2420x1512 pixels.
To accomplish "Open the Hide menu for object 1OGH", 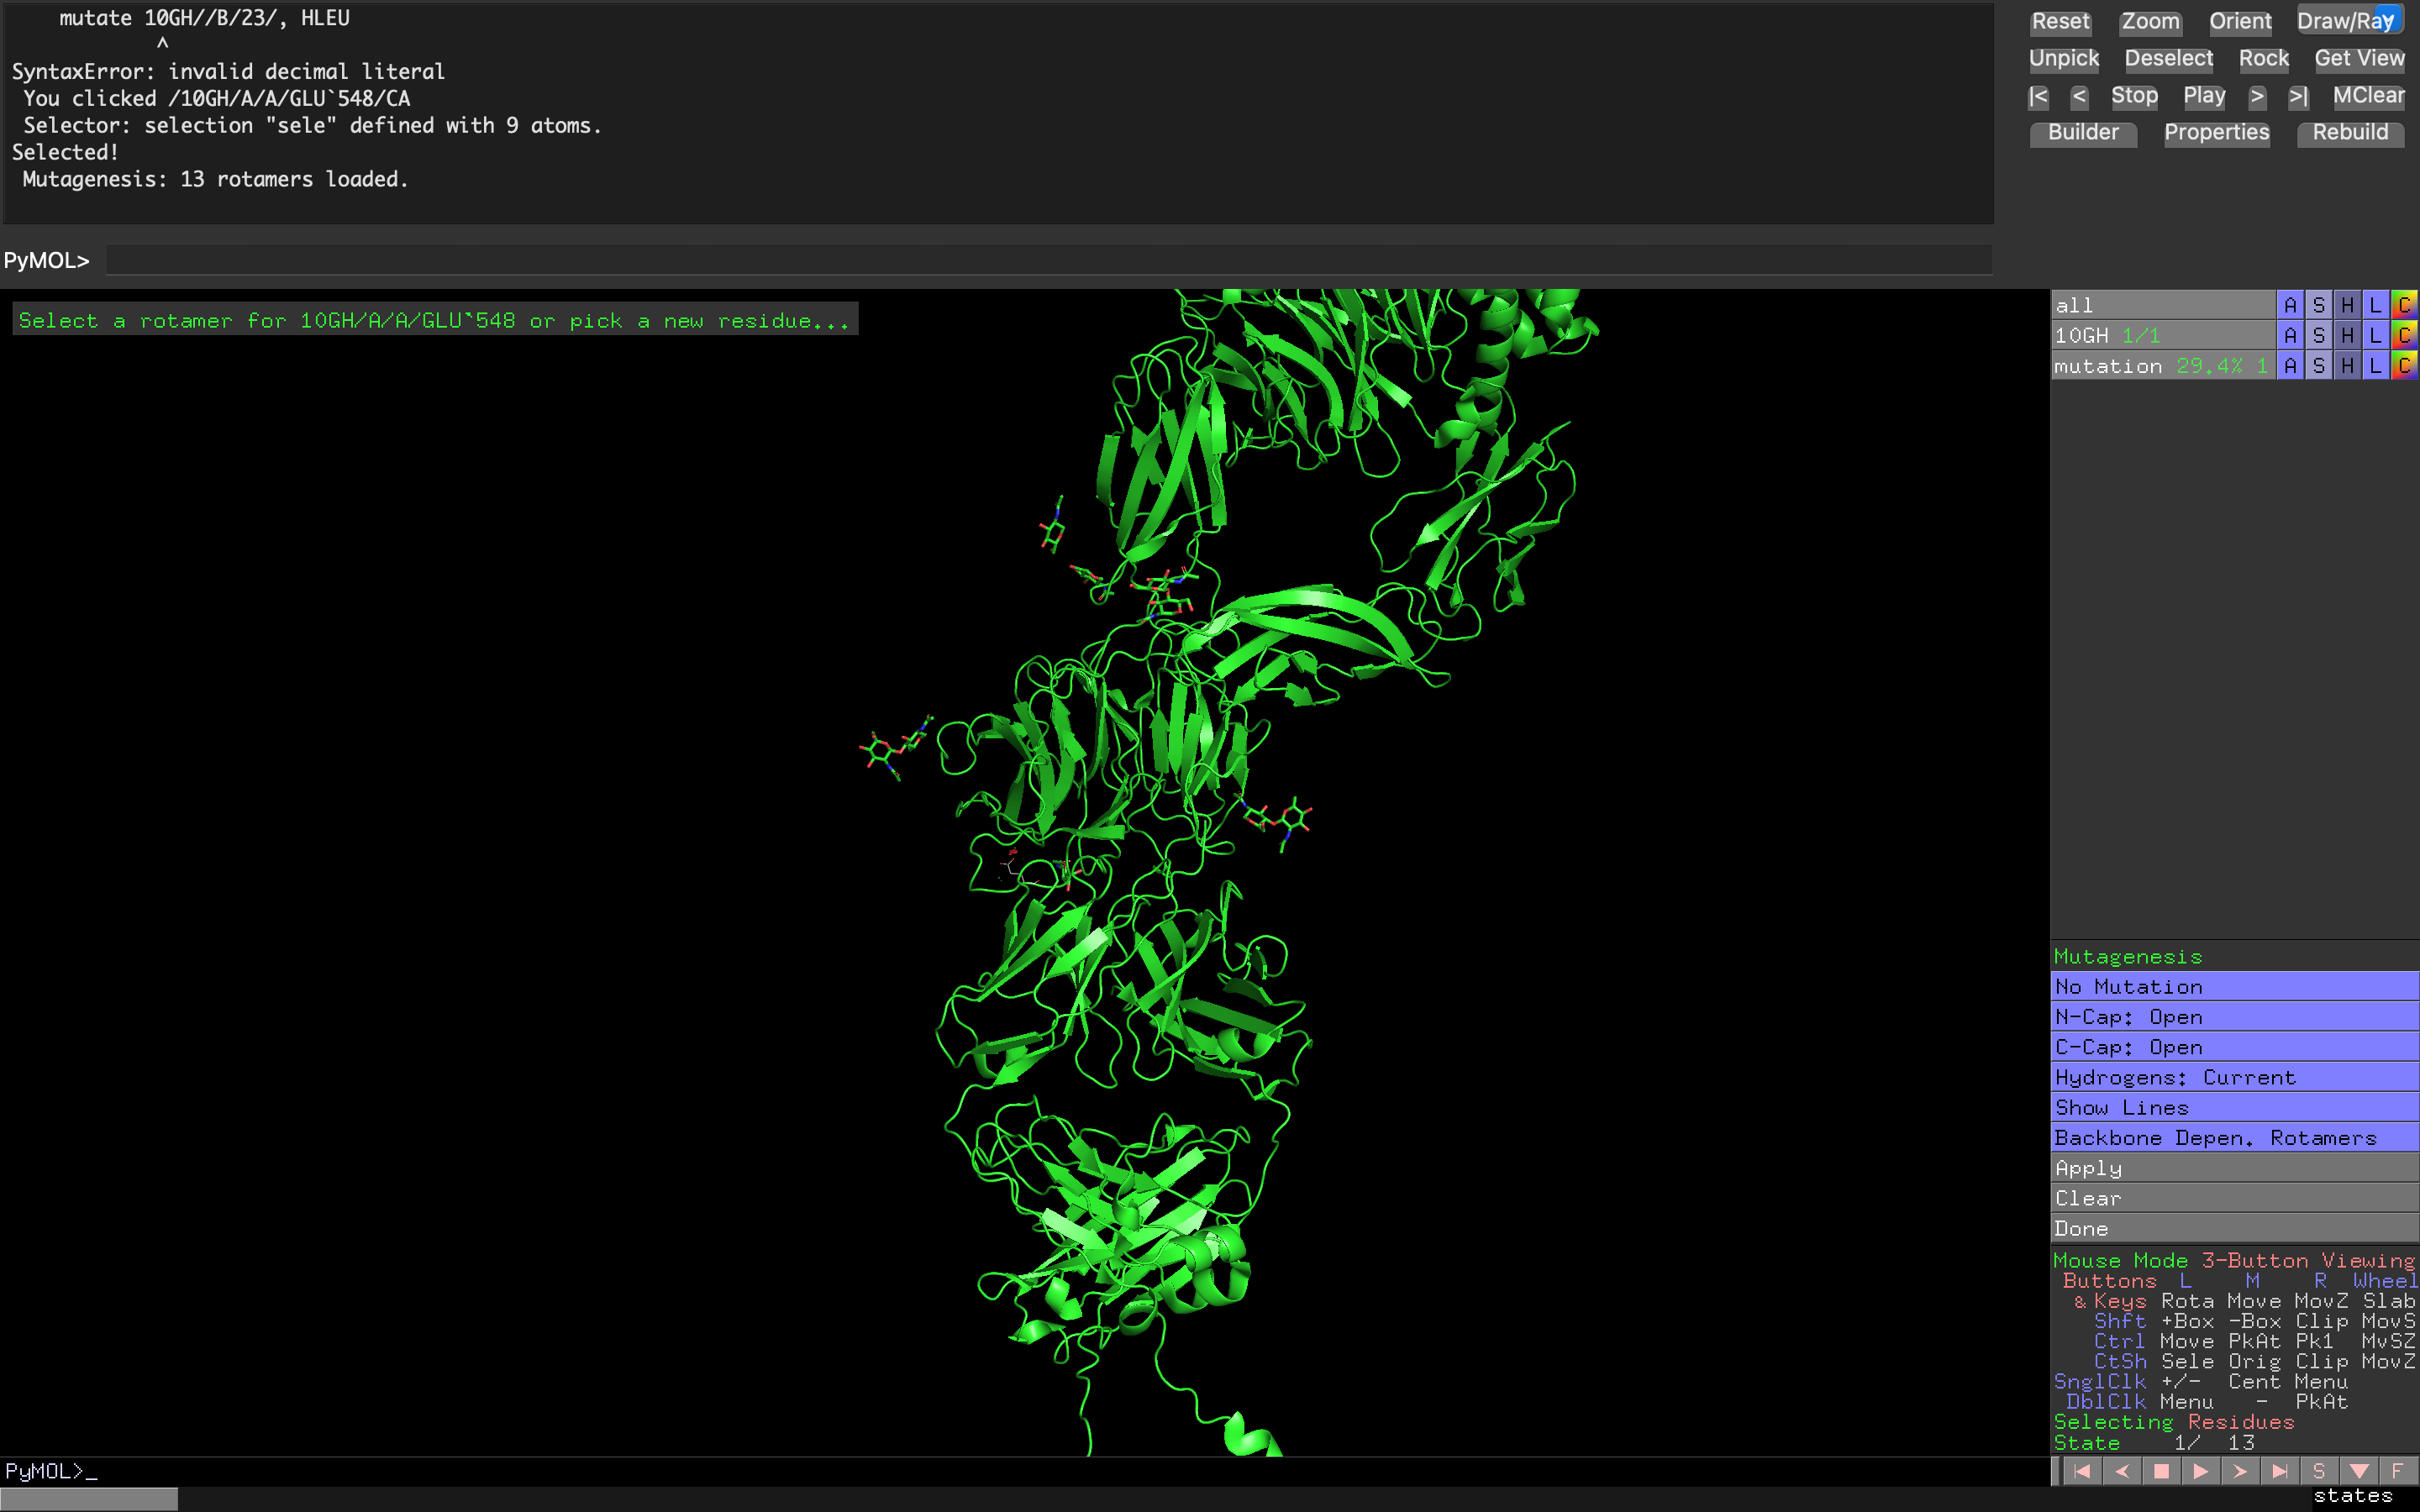I will (x=2347, y=336).
